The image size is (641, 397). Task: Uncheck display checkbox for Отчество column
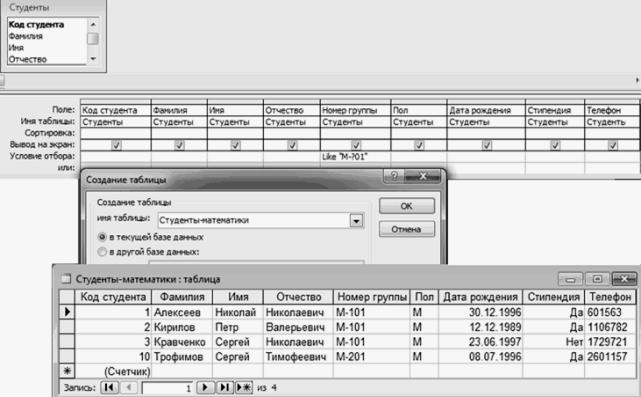(292, 145)
